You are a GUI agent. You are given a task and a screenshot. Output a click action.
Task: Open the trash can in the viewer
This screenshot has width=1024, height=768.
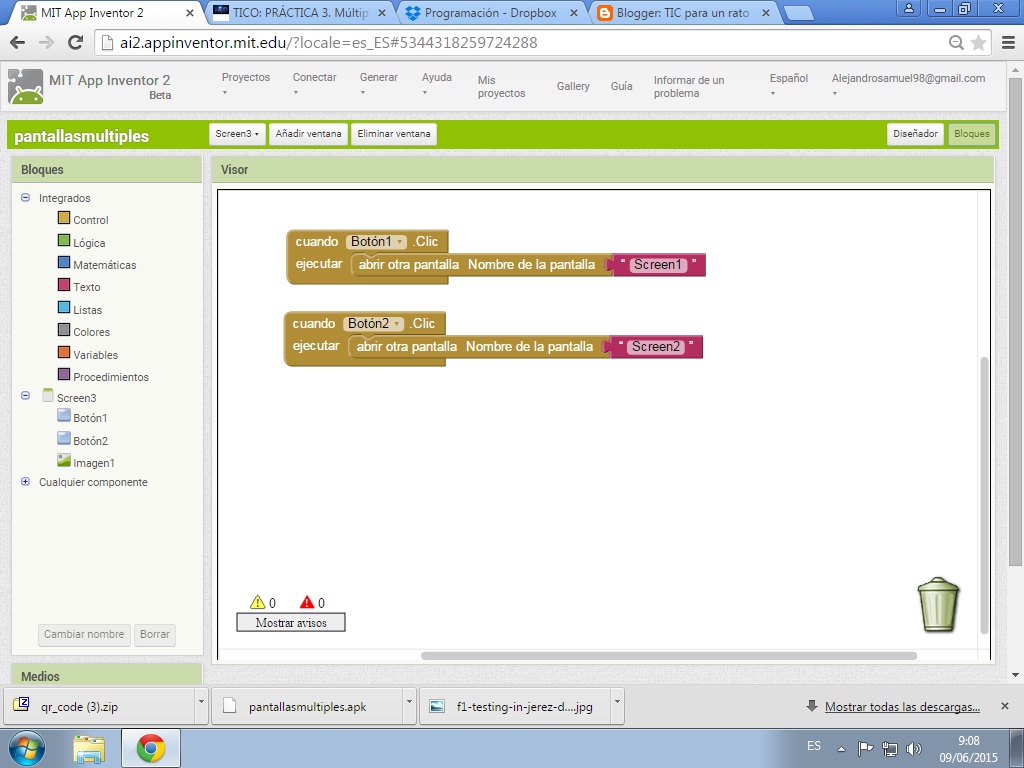[938, 604]
